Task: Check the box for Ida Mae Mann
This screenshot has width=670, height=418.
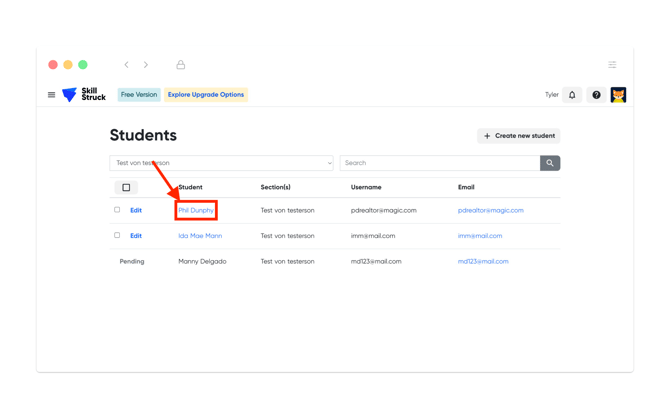Action: [x=117, y=236]
